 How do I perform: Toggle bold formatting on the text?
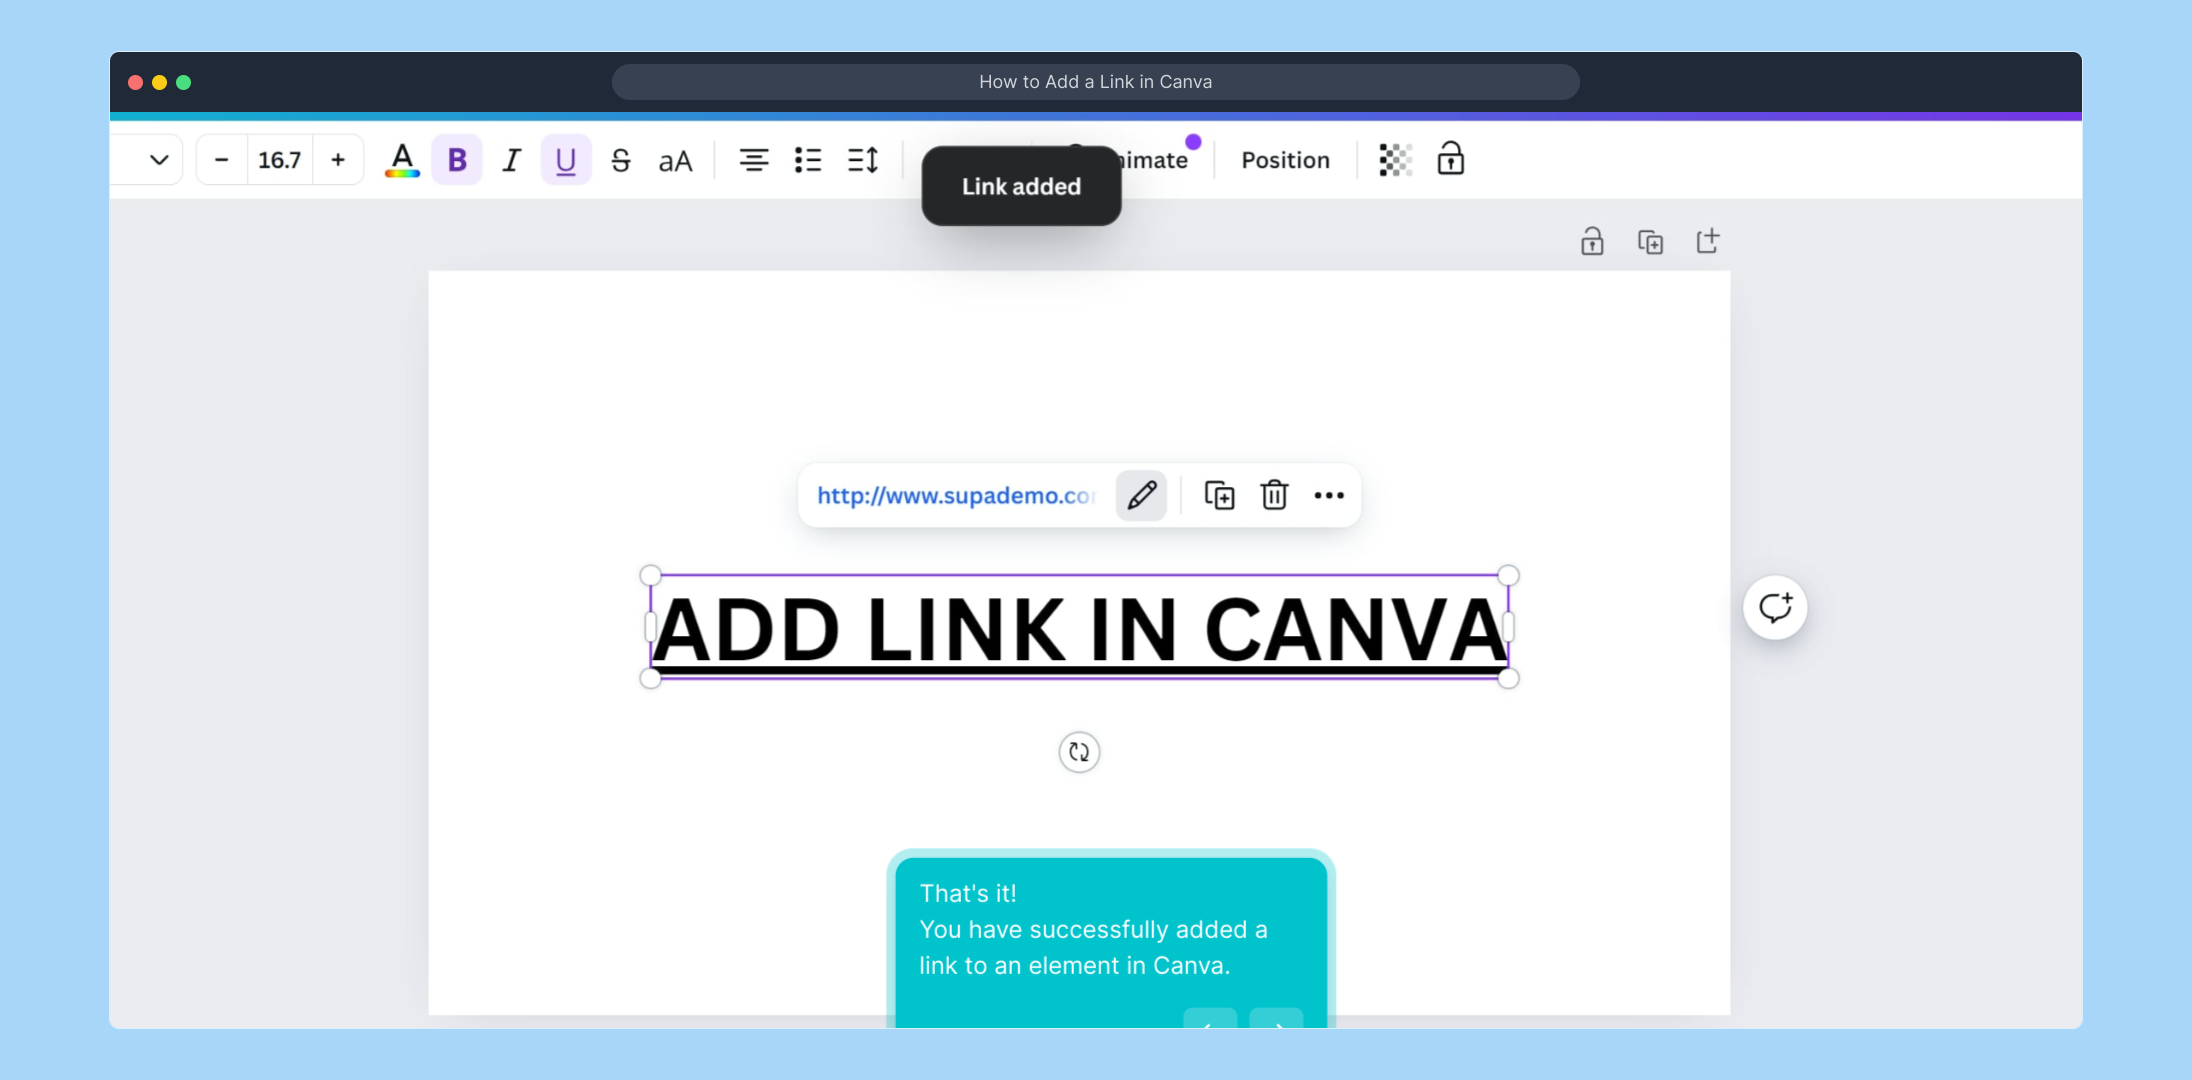(x=456, y=158)
